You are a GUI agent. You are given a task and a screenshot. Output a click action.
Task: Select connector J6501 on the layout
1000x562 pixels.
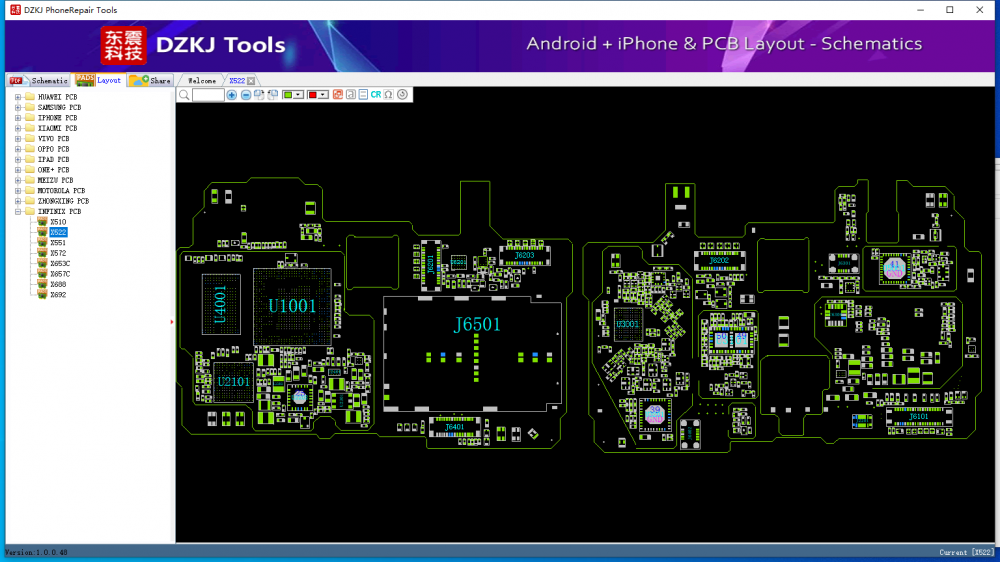[477, 325]
